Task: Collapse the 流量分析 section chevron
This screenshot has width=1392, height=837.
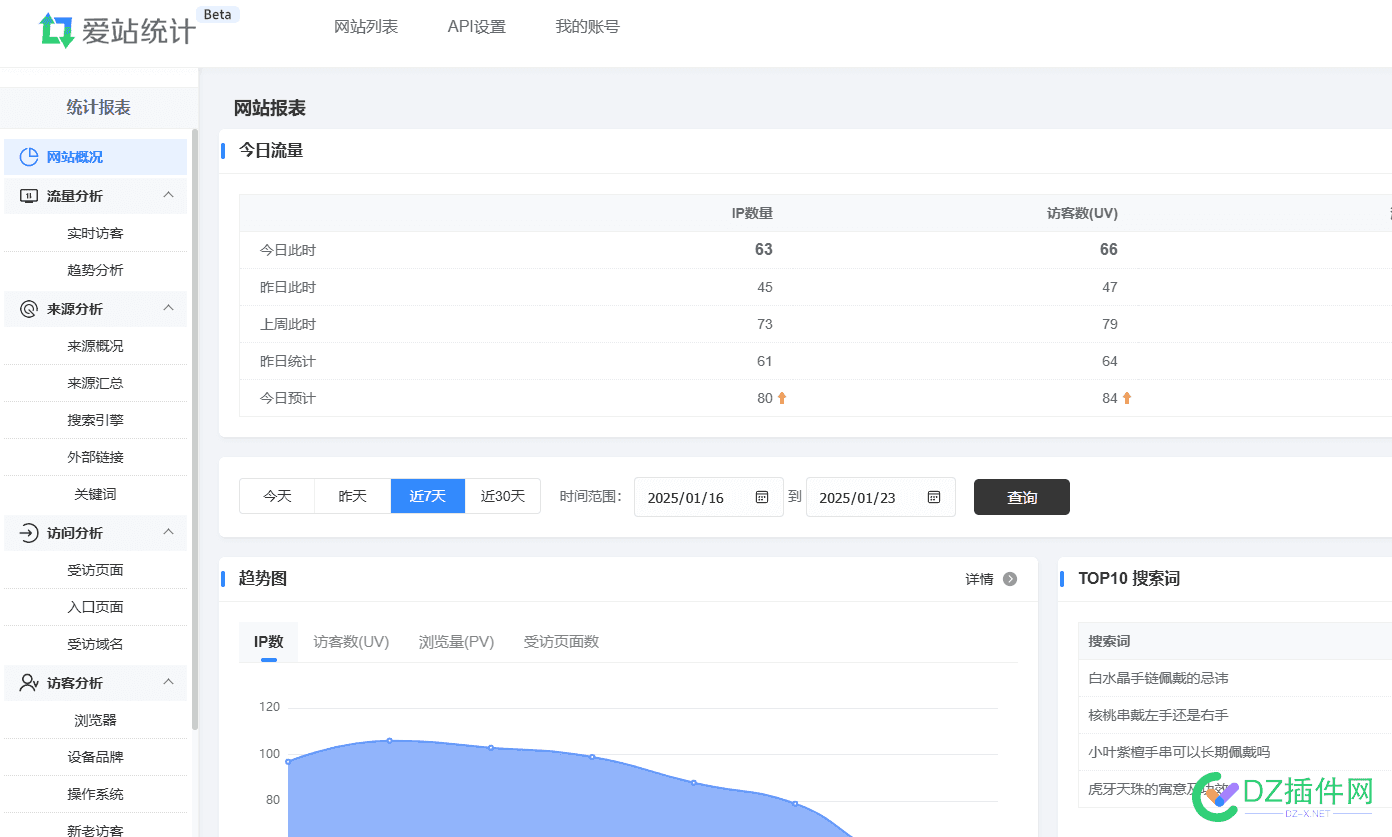Action: pyautogui.click(x=168, y=195)
